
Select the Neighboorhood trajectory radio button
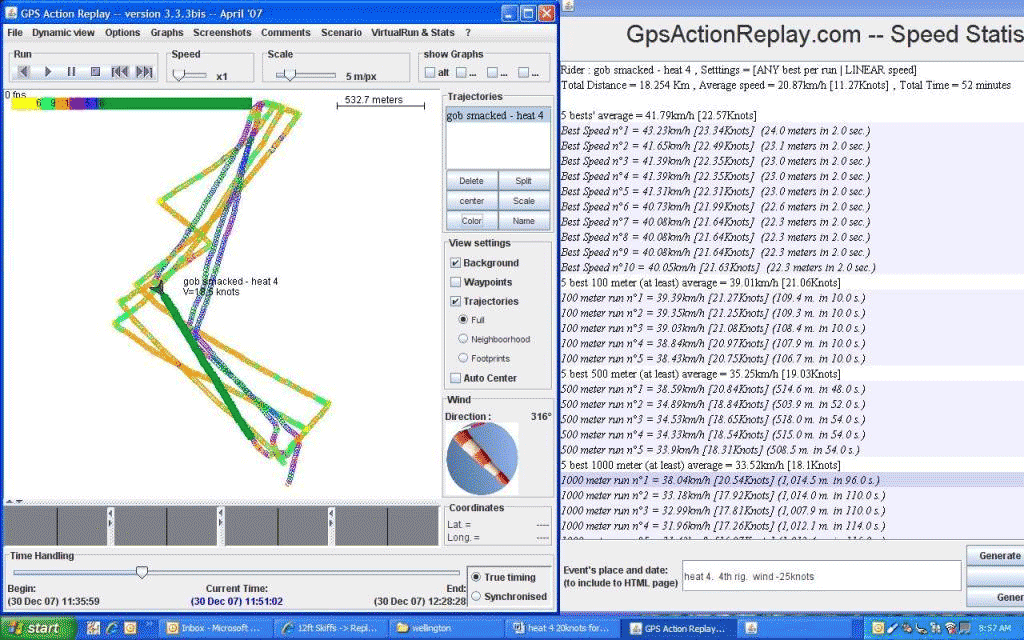coord(462,339)
